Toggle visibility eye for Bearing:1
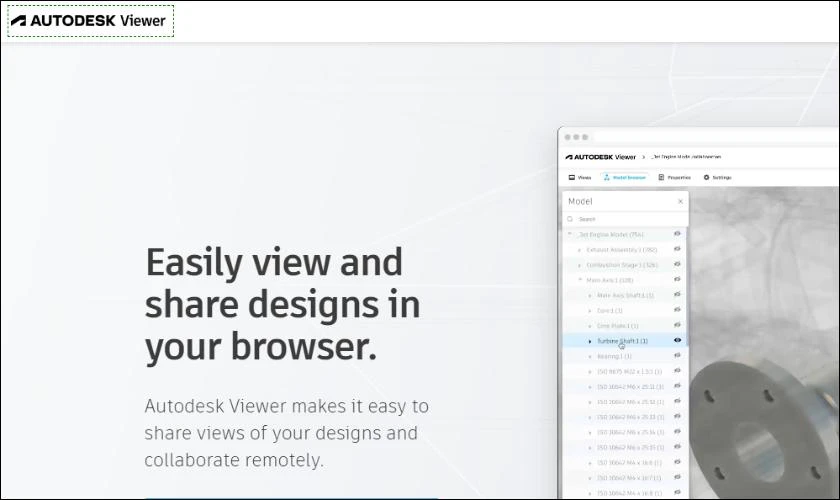The image size is (840, 500). point(677,355)
